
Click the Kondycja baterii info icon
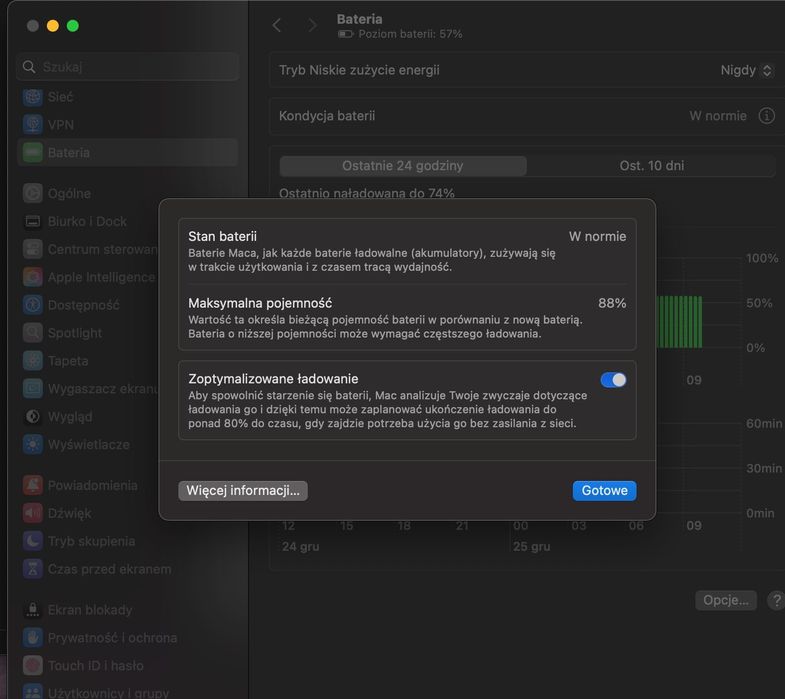pyautogui.click(x=766, y=116)
